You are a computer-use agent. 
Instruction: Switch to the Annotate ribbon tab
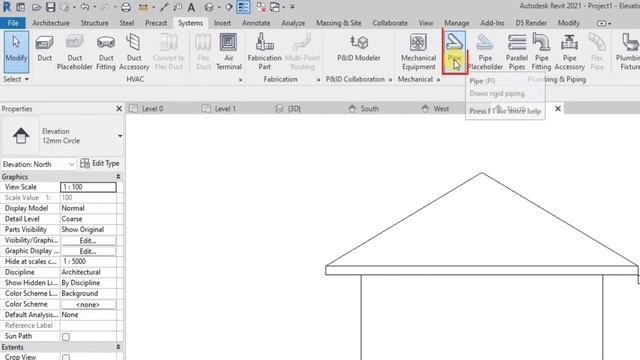click(256, 23)
